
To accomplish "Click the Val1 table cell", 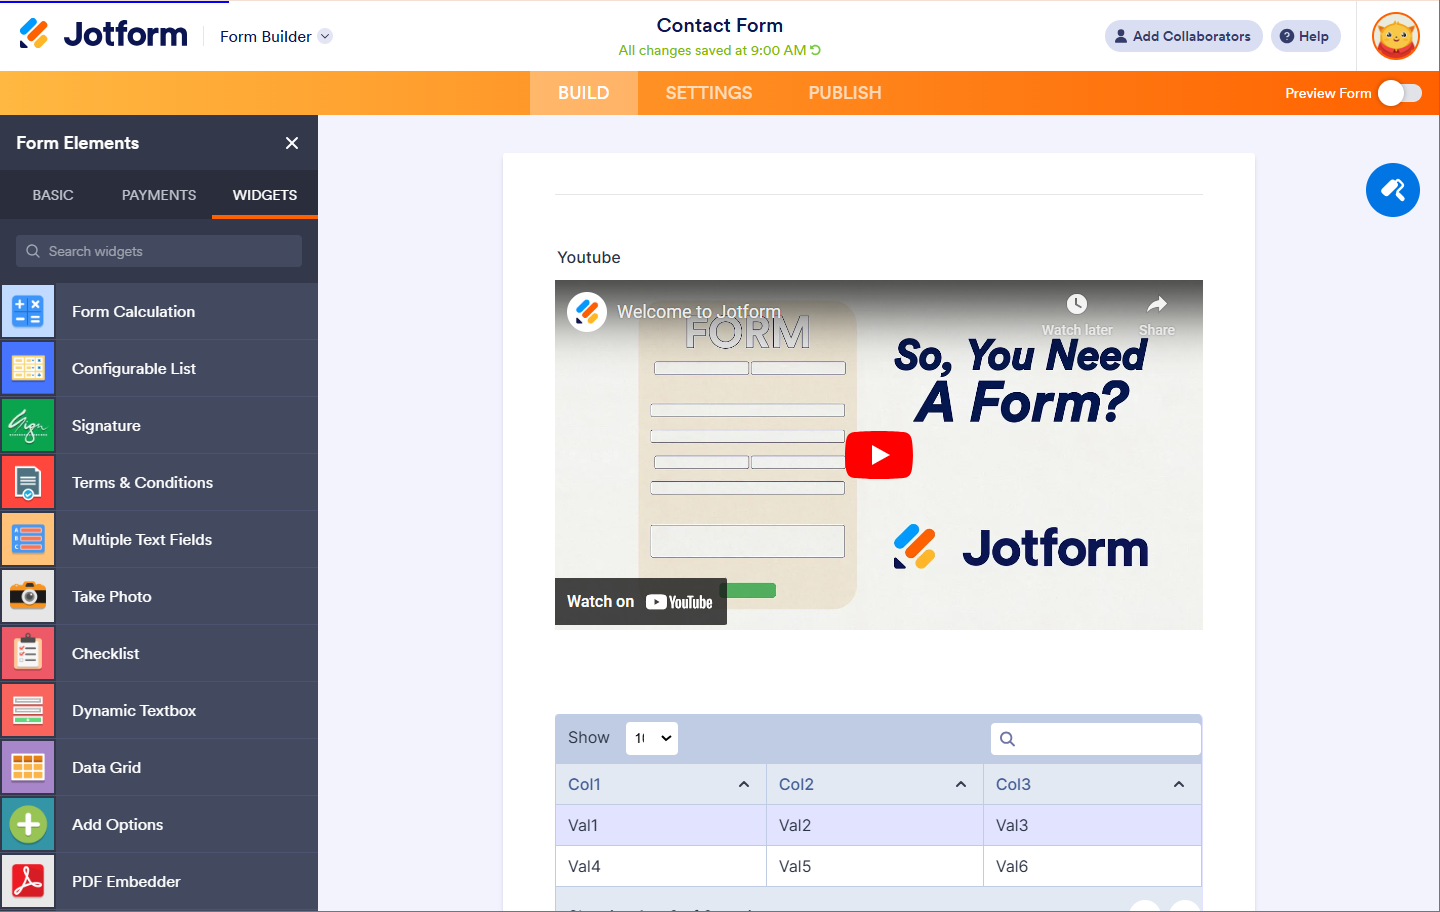I will pyautogui.click(x=661, y=825).
